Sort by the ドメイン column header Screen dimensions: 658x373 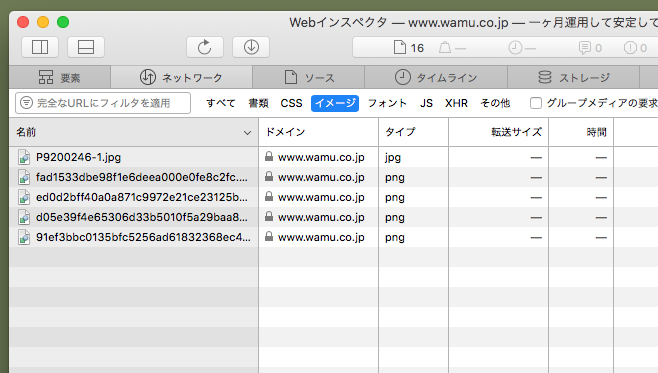tap(319, 132)
